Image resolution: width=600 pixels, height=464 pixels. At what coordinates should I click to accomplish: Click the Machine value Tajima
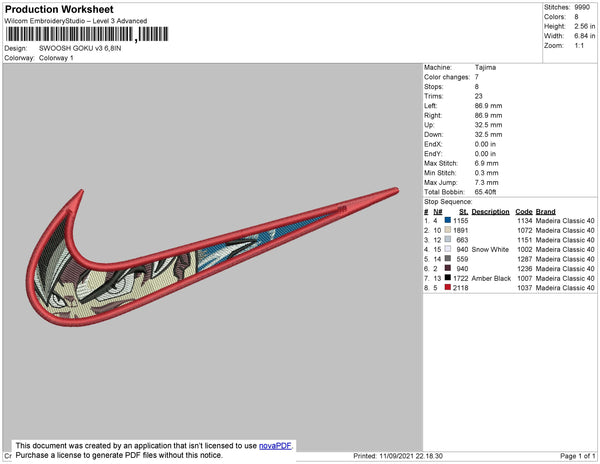click(x=485, y=67)
